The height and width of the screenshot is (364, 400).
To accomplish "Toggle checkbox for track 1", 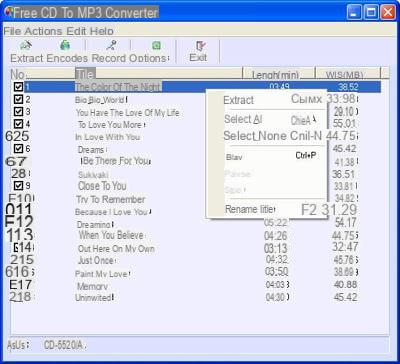I will pos(19,87).
